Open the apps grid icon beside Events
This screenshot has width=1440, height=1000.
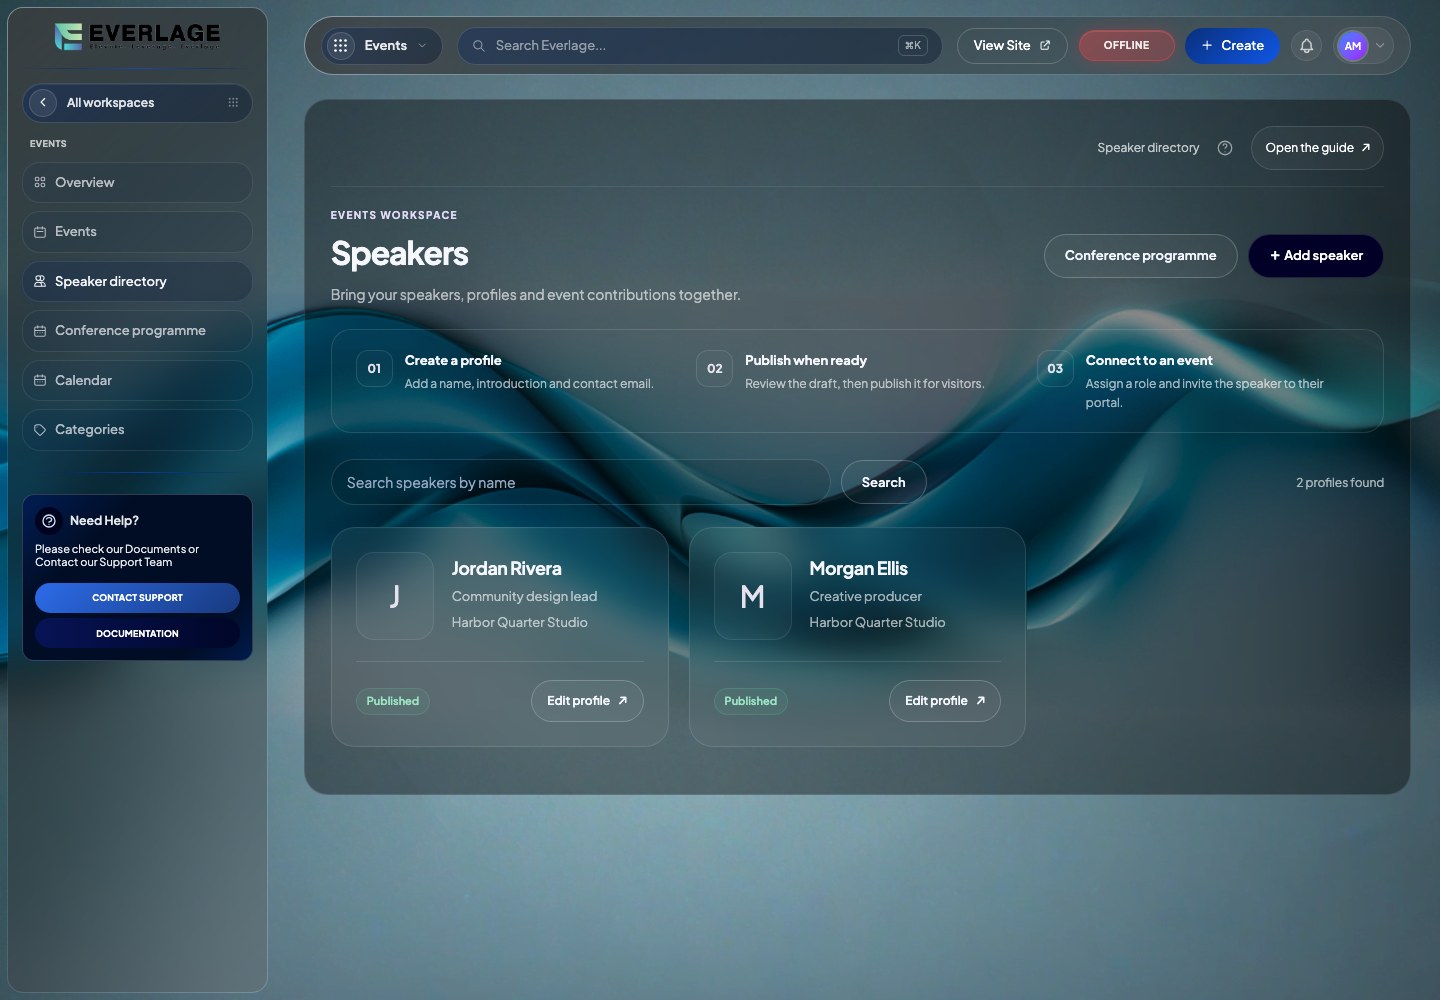tap(341, 45)
